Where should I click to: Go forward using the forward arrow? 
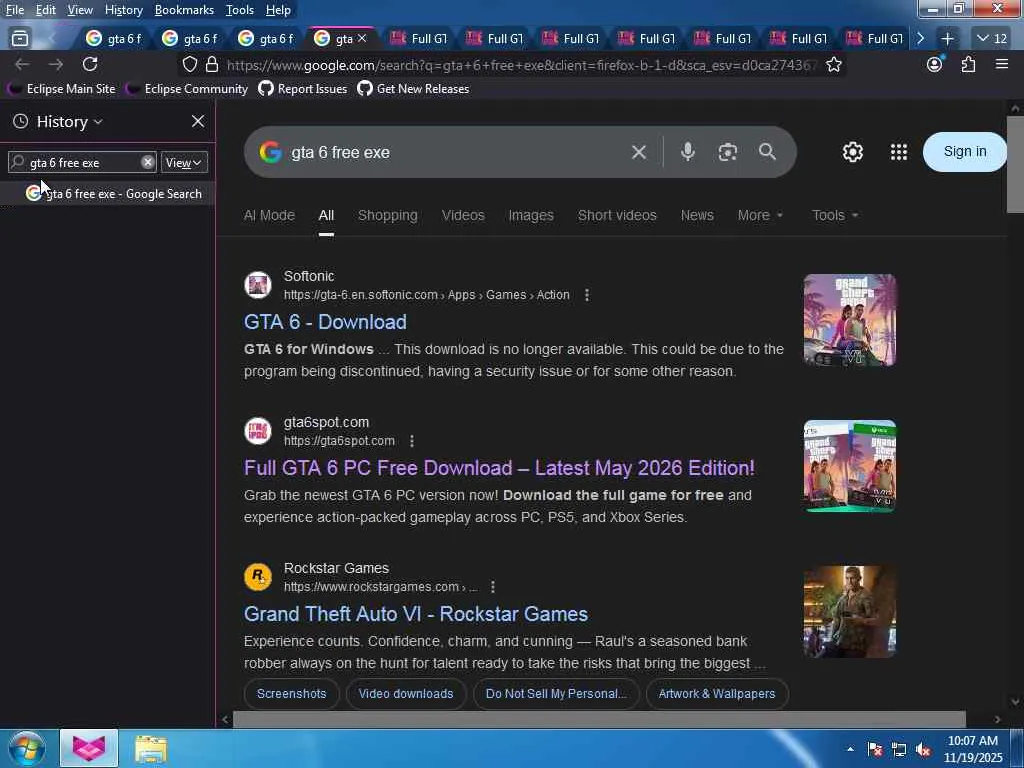pyautogui.click(x=56, y=64)
